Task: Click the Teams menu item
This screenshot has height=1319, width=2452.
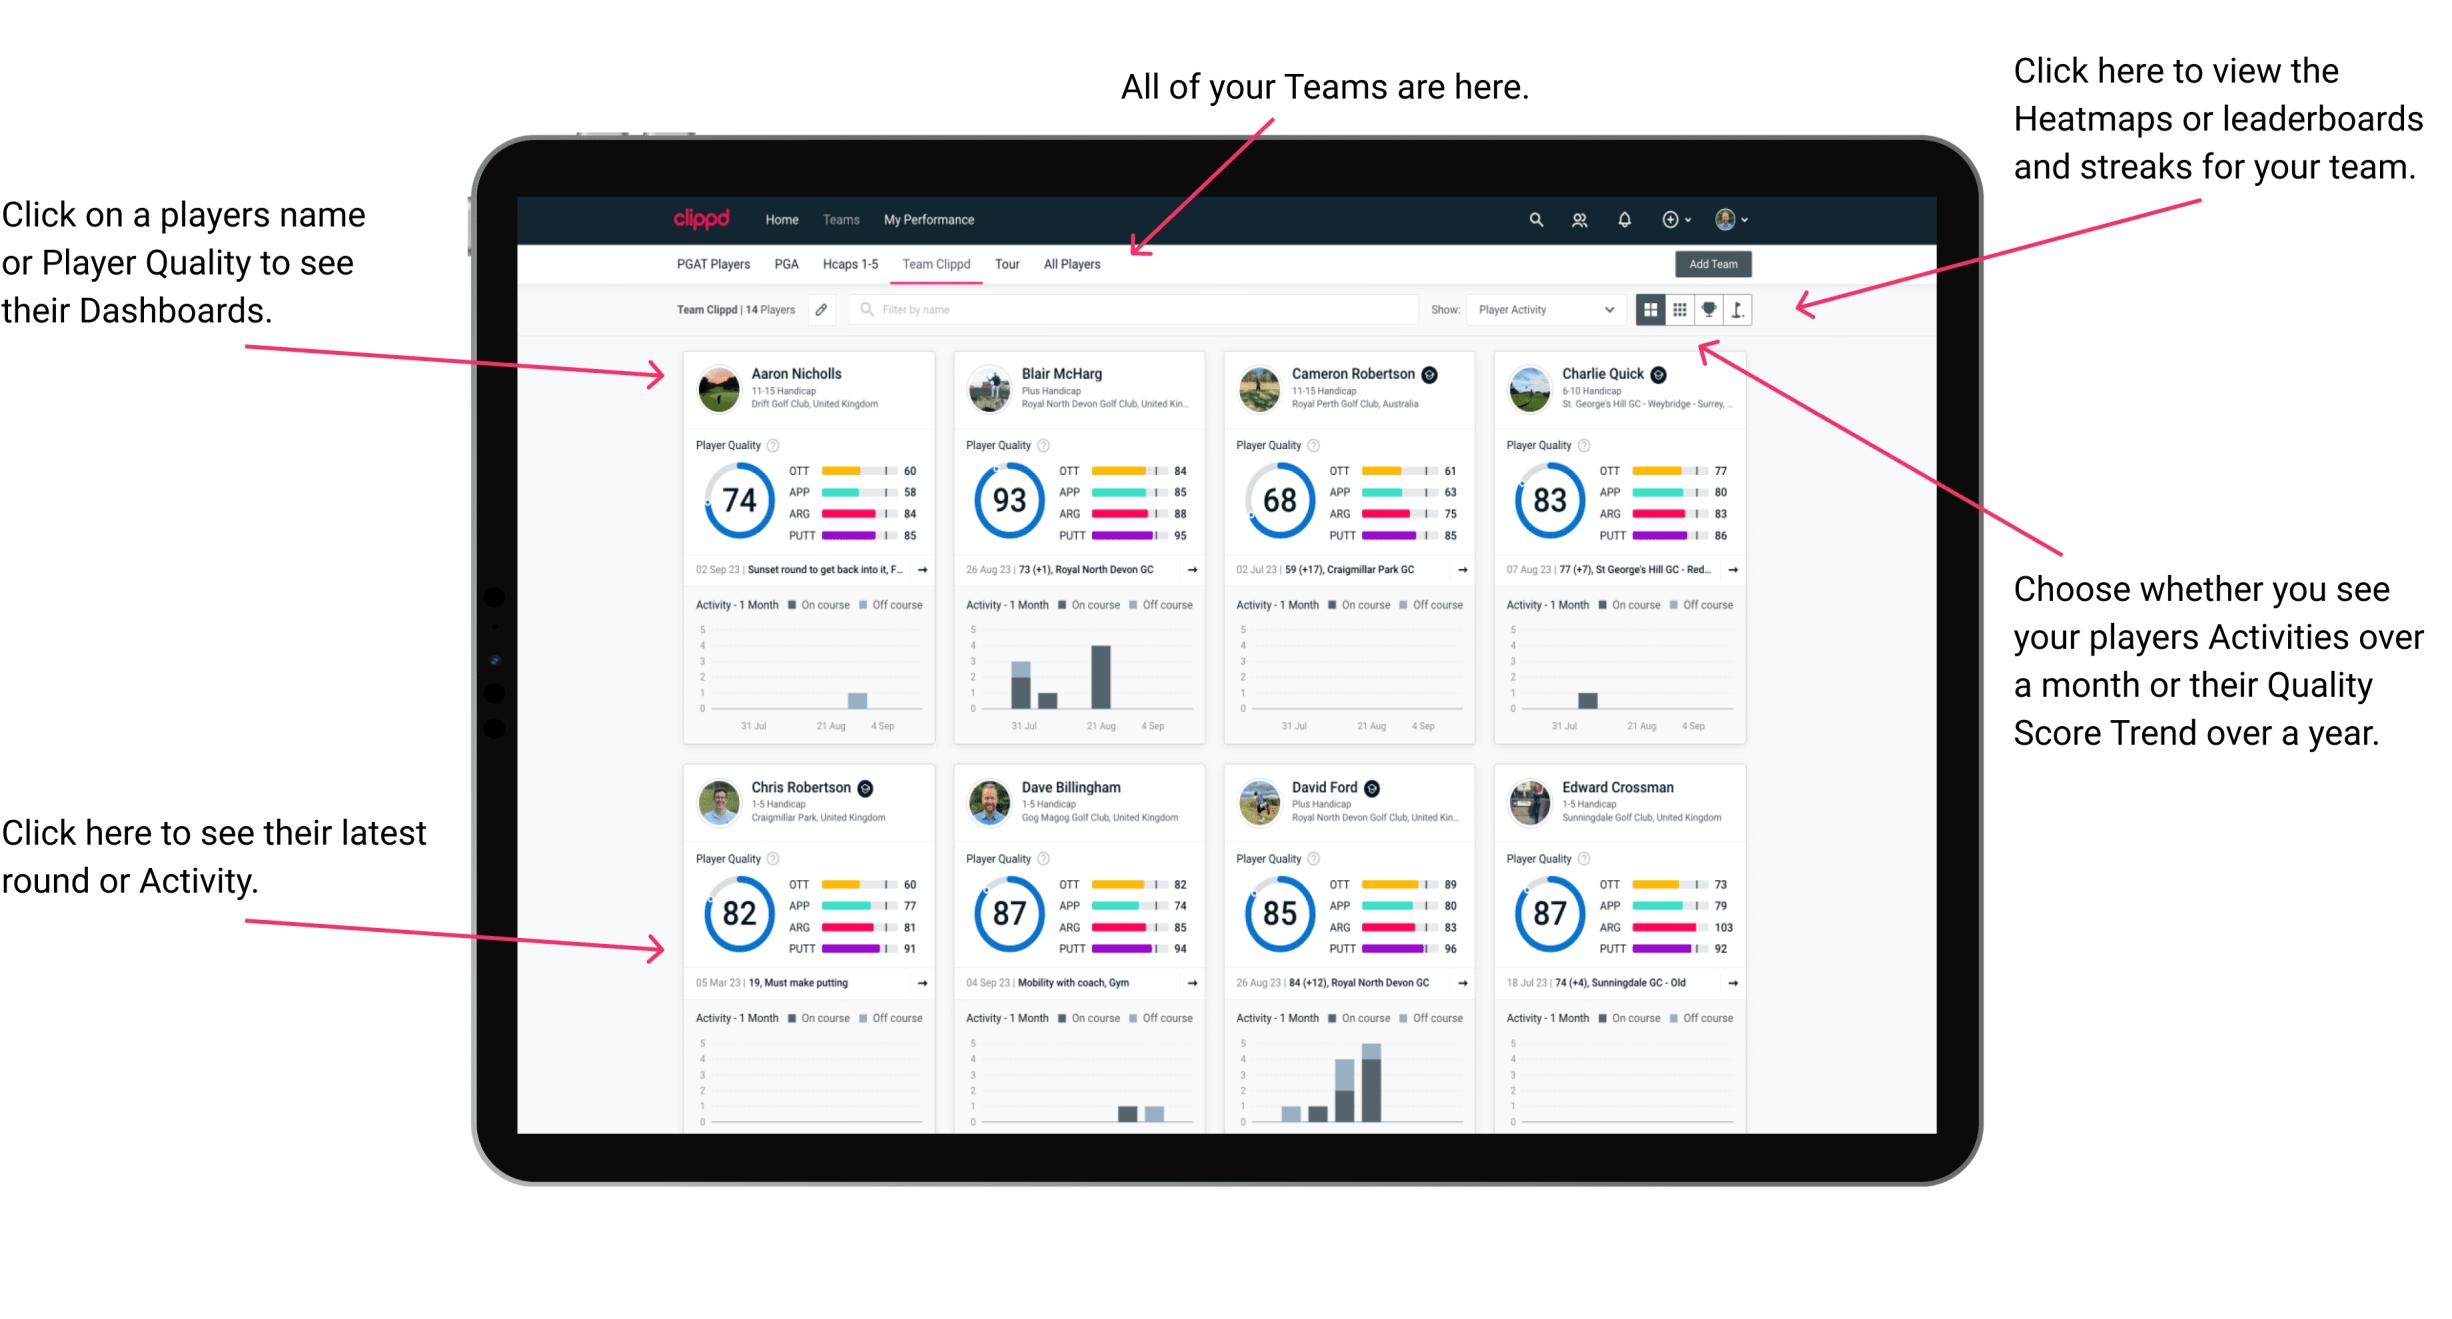Action: coord(844,219)
